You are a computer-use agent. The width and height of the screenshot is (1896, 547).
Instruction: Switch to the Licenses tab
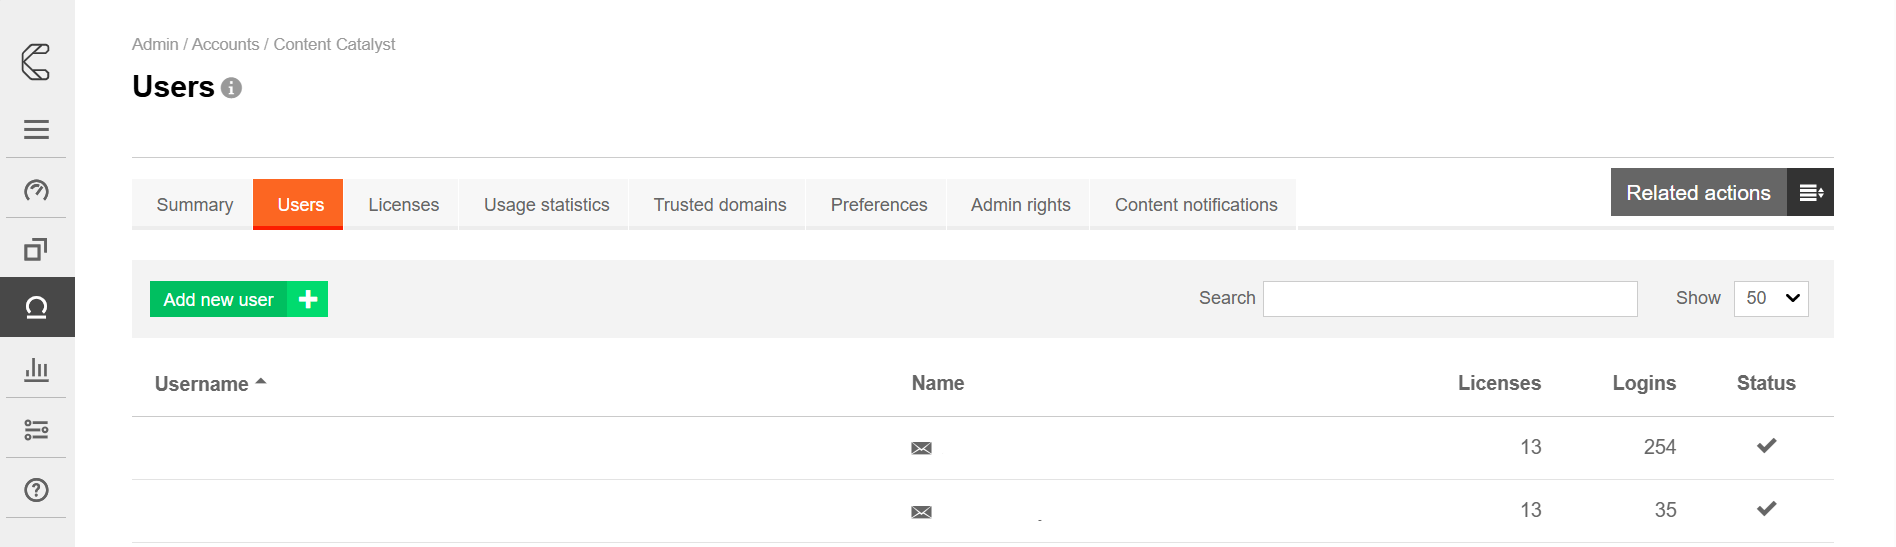coord(403,205)
